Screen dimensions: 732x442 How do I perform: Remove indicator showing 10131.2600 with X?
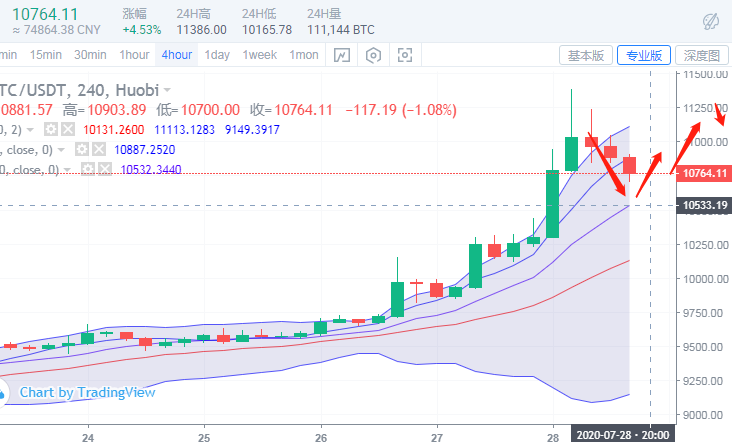[68, 129]
